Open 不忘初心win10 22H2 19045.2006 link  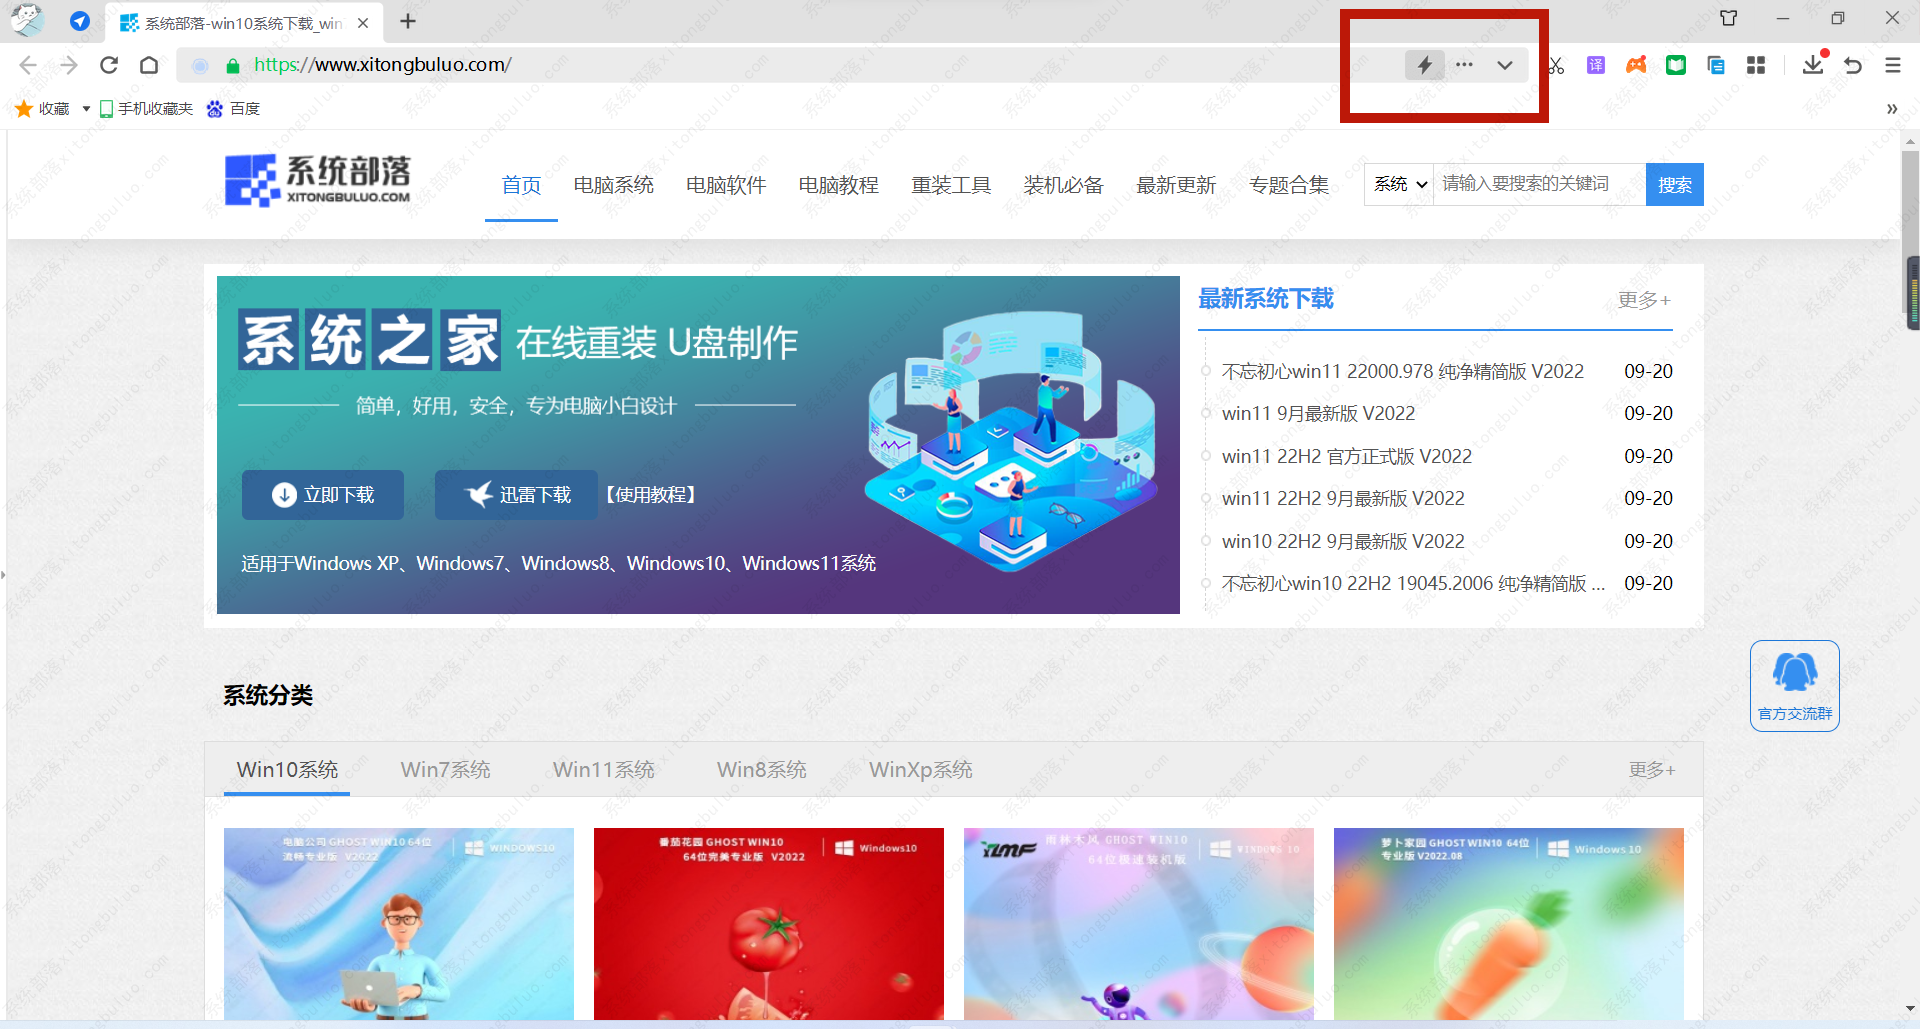(x=1413, y=583)
